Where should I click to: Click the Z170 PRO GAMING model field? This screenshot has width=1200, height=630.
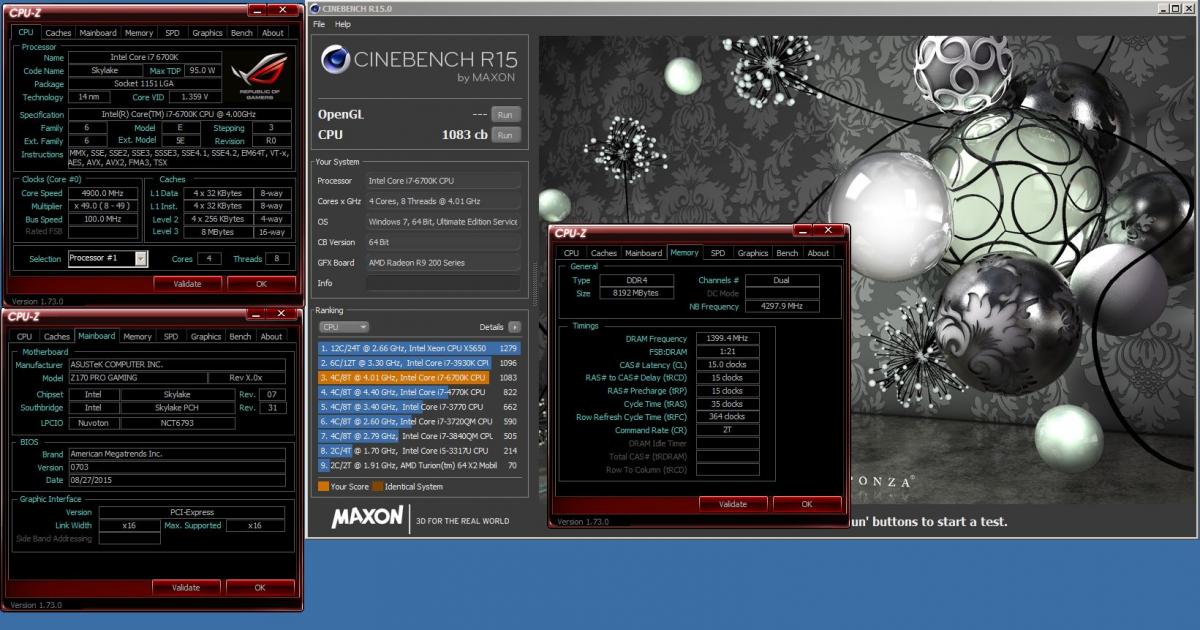click(x=138, y=378)
